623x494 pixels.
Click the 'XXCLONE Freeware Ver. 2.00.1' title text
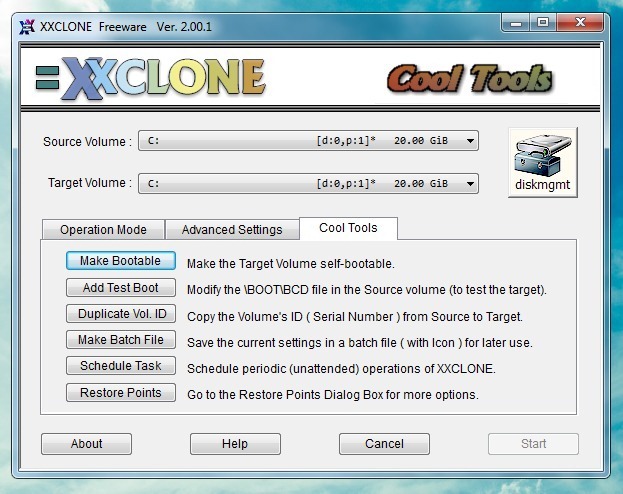point(126,27)
